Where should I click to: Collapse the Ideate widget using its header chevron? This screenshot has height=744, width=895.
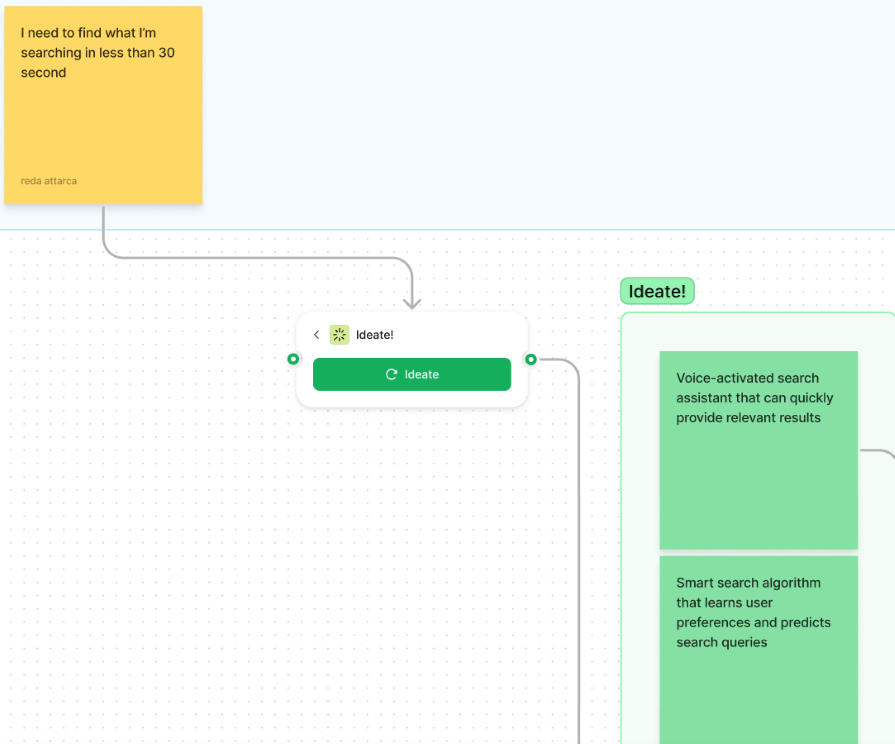317,335
